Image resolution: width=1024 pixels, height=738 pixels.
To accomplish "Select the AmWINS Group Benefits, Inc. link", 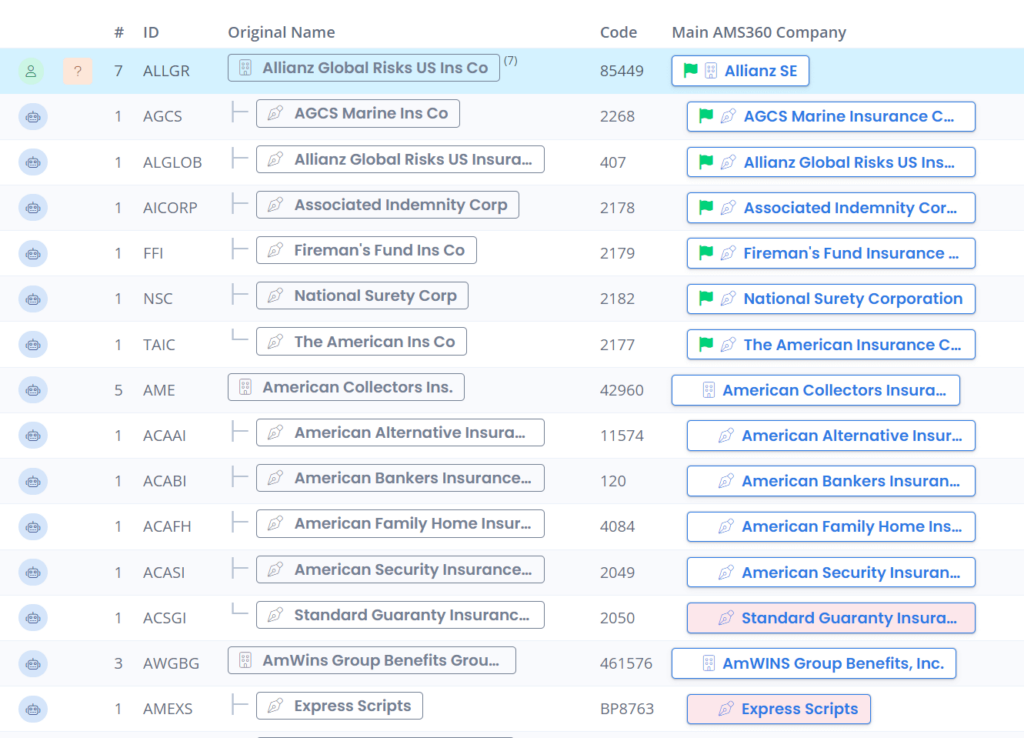I will tap(813, 663).
